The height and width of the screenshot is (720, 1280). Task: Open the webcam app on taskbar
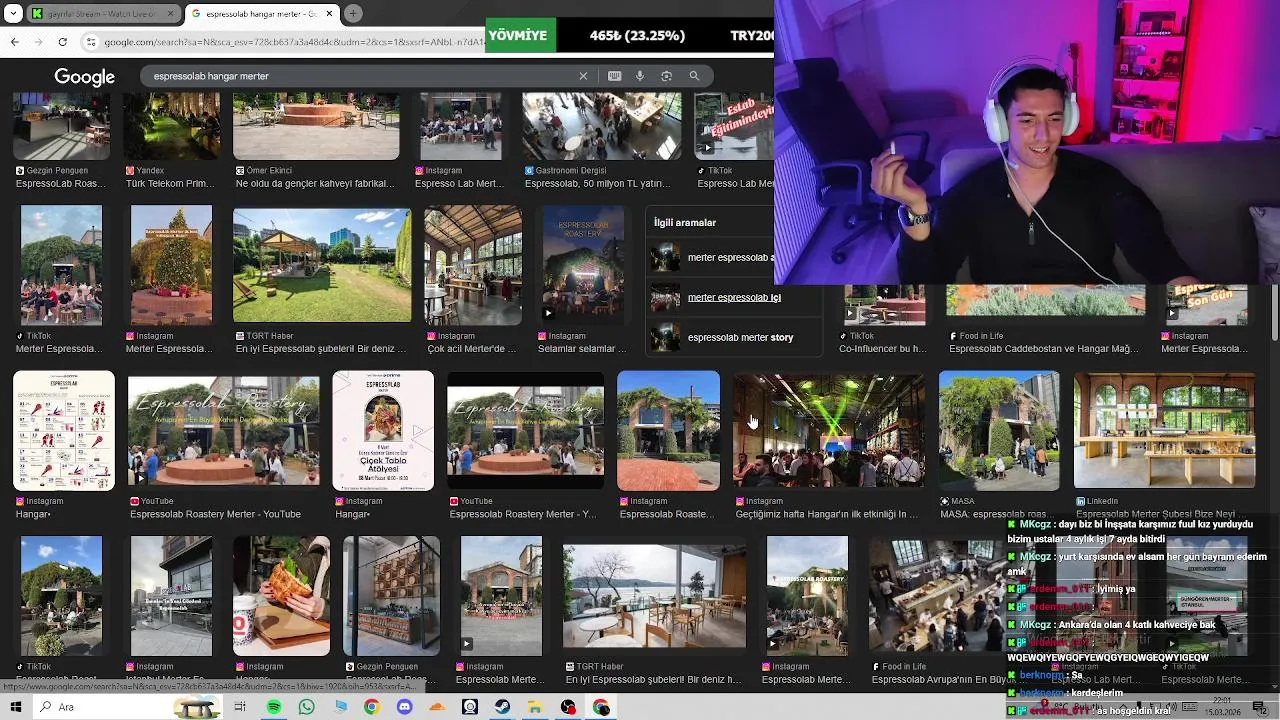pos(469,707)
